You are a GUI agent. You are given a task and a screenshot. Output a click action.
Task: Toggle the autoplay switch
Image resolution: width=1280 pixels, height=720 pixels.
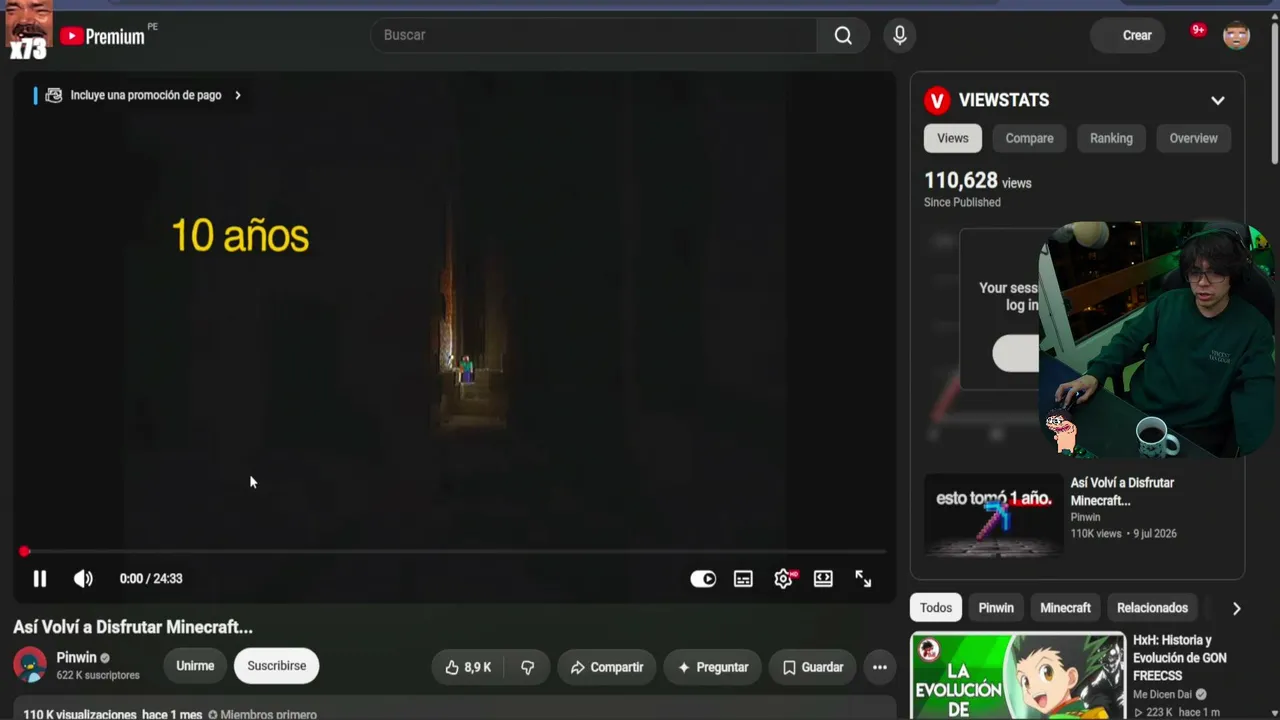coord(703,579)
